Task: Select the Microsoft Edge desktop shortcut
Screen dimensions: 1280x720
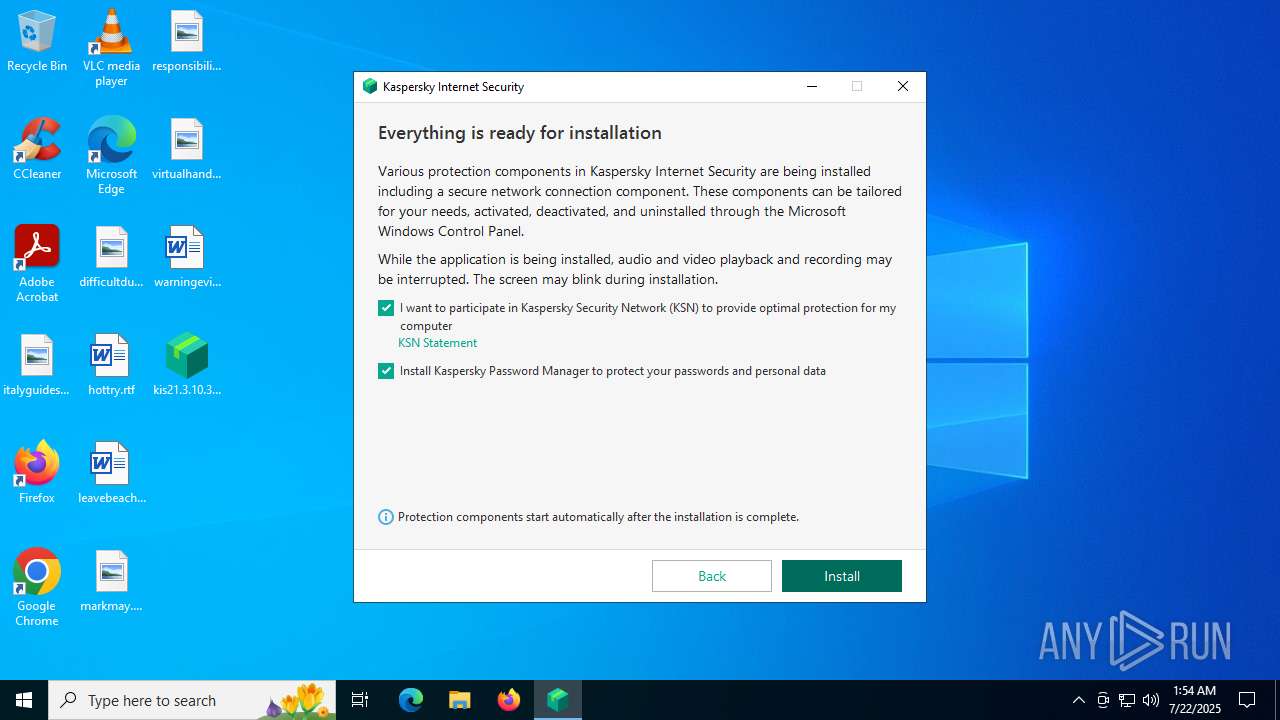Action: [x=111, y=156]
